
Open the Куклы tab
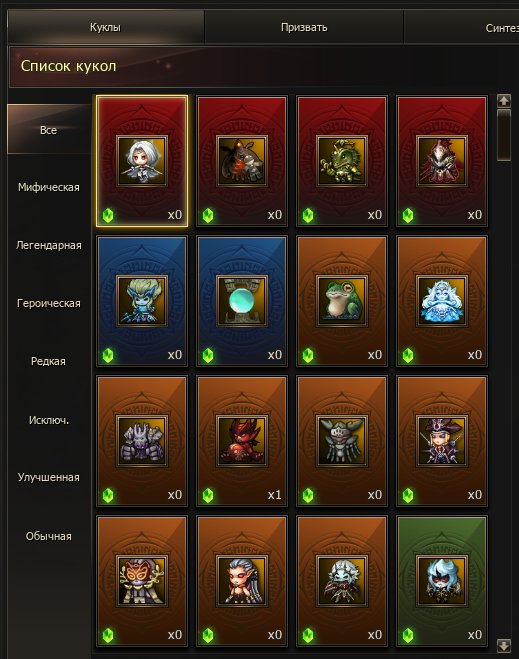[x=105, y=27]
